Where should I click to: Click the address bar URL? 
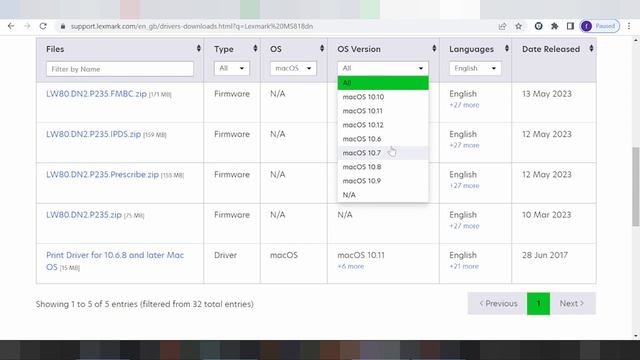(x=192, y=26)
